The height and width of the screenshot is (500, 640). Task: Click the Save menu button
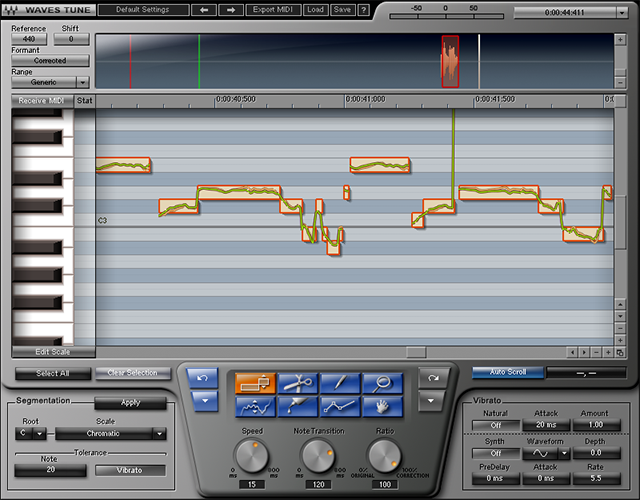coord(342,10)
